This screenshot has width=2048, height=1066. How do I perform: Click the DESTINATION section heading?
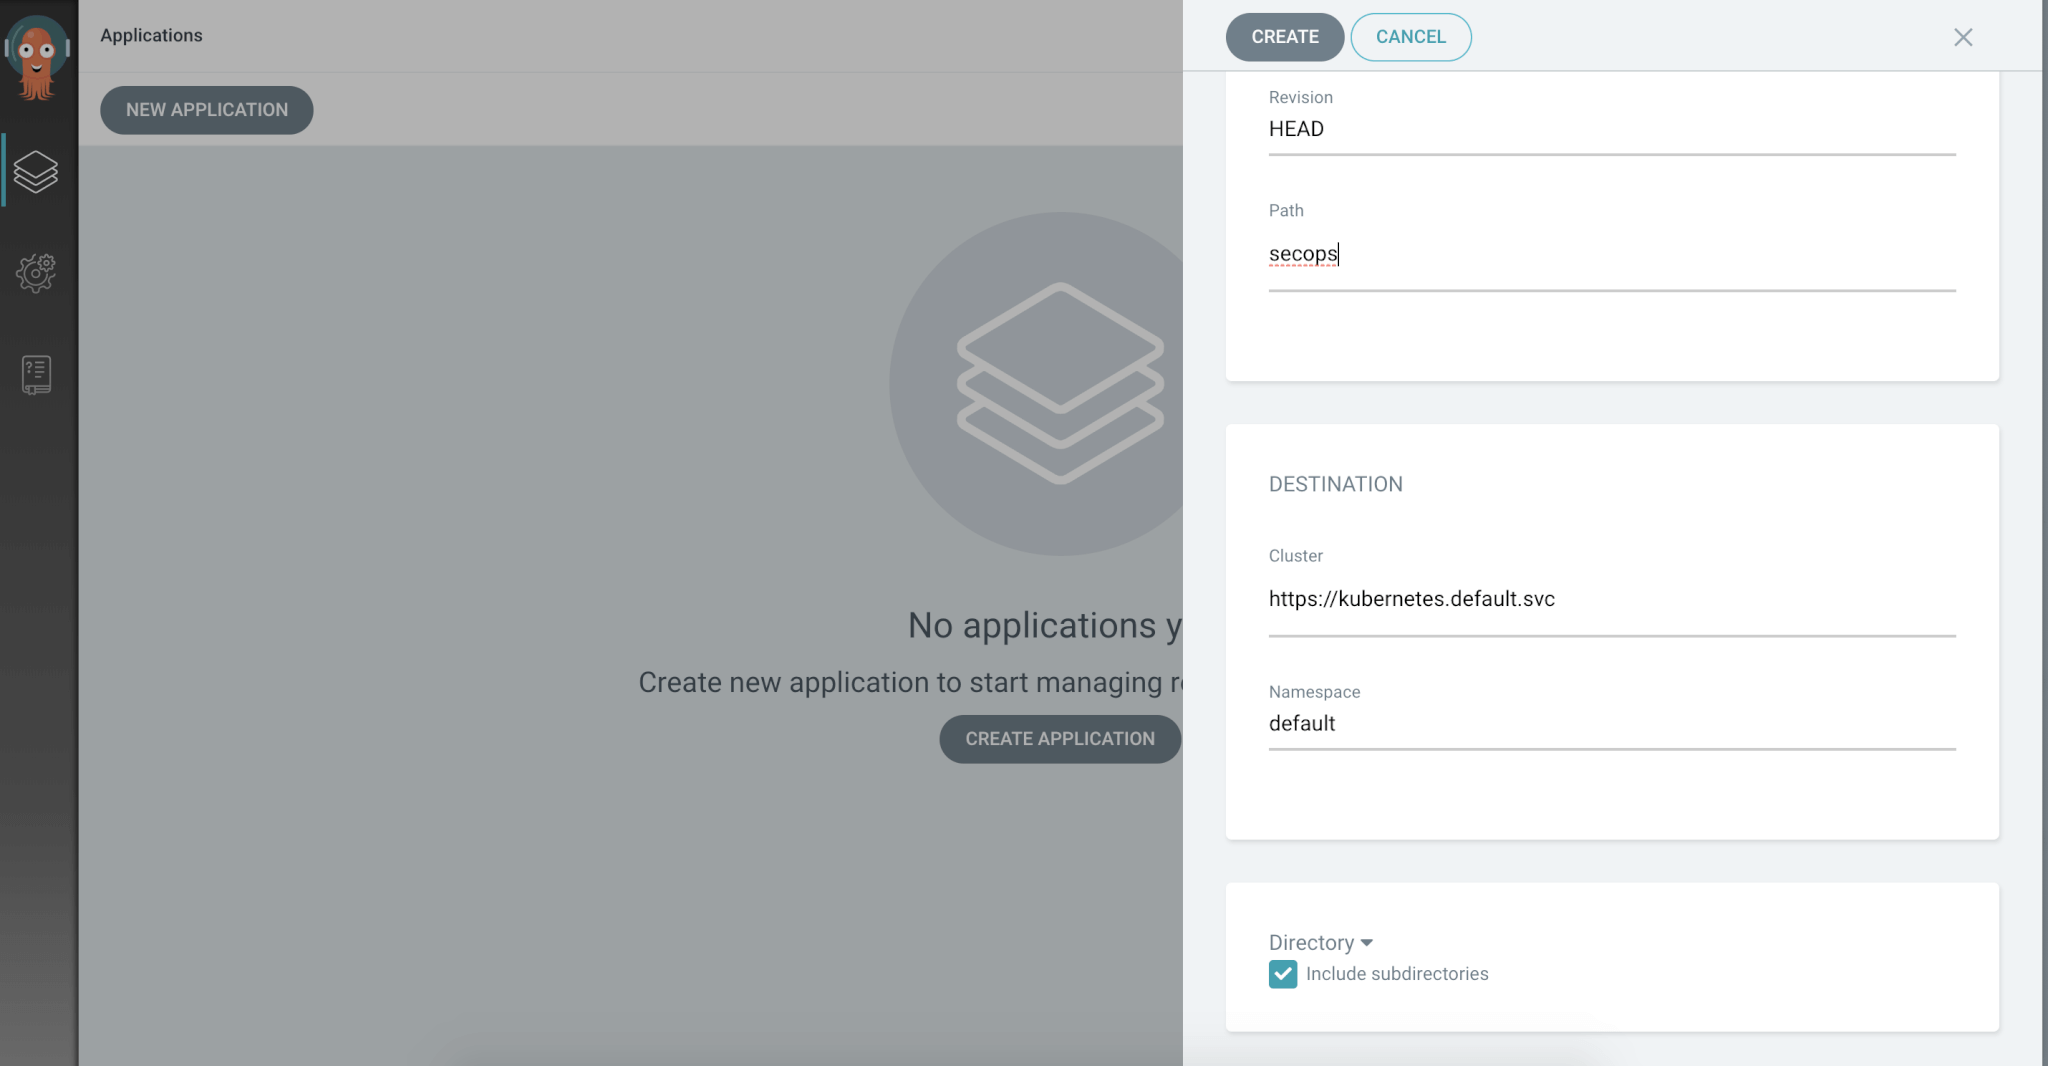1335,484
